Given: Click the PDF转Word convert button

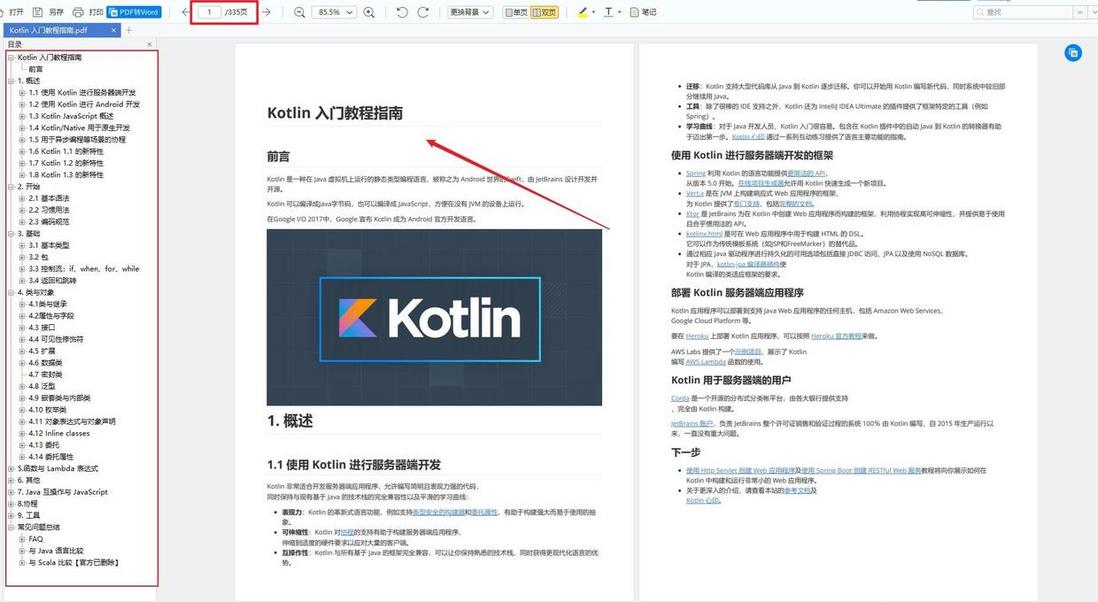Looking at the screenshot, I should (x=134, y=12).
